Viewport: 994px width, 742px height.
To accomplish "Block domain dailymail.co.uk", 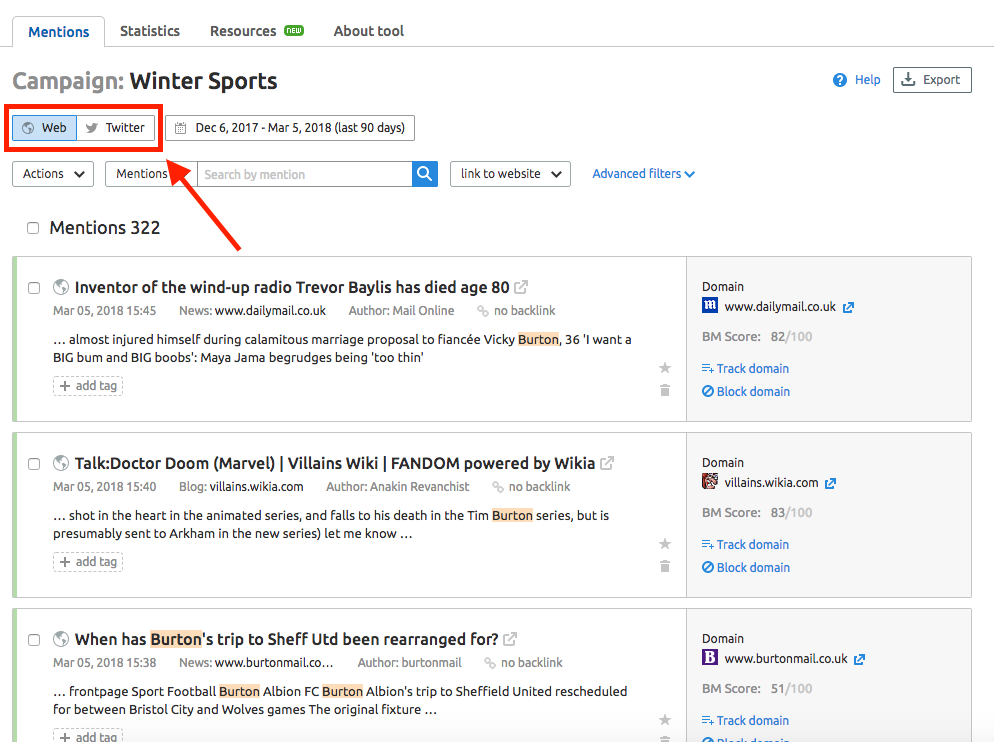I will pos(746,391).
